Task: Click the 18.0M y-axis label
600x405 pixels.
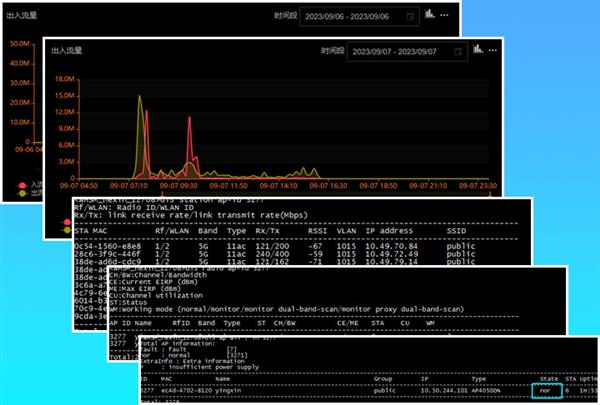Action: pos(65,79)
